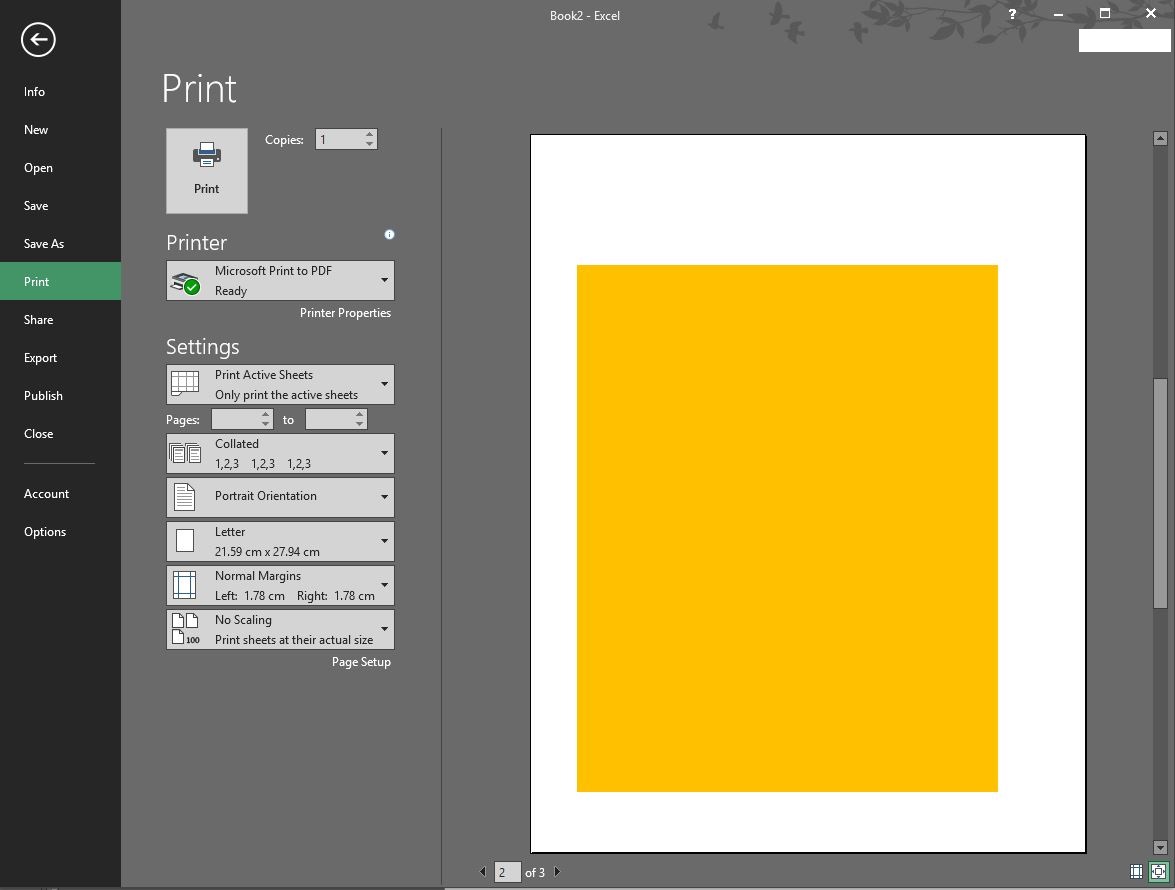Screen dimensions: 1175x890
Task: Click the printer icon Print button
Action: pos(207,171)
